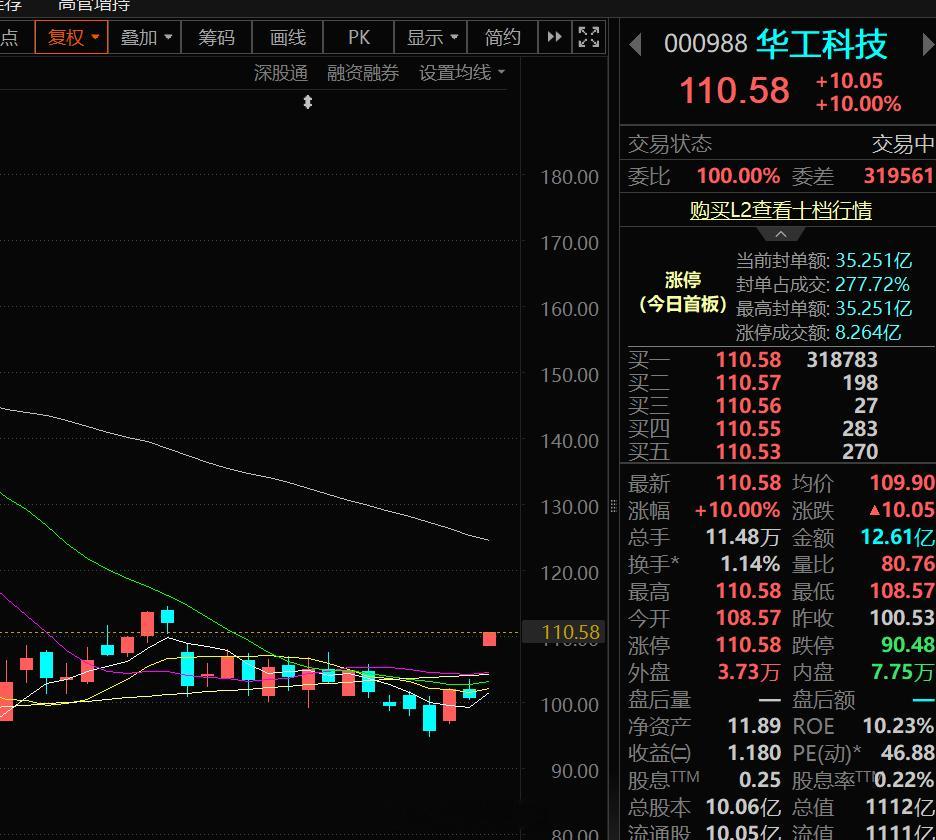936x840 pixels.
Task: Click 涨停成交额 value 8.264亿
Action: (868, 332)
